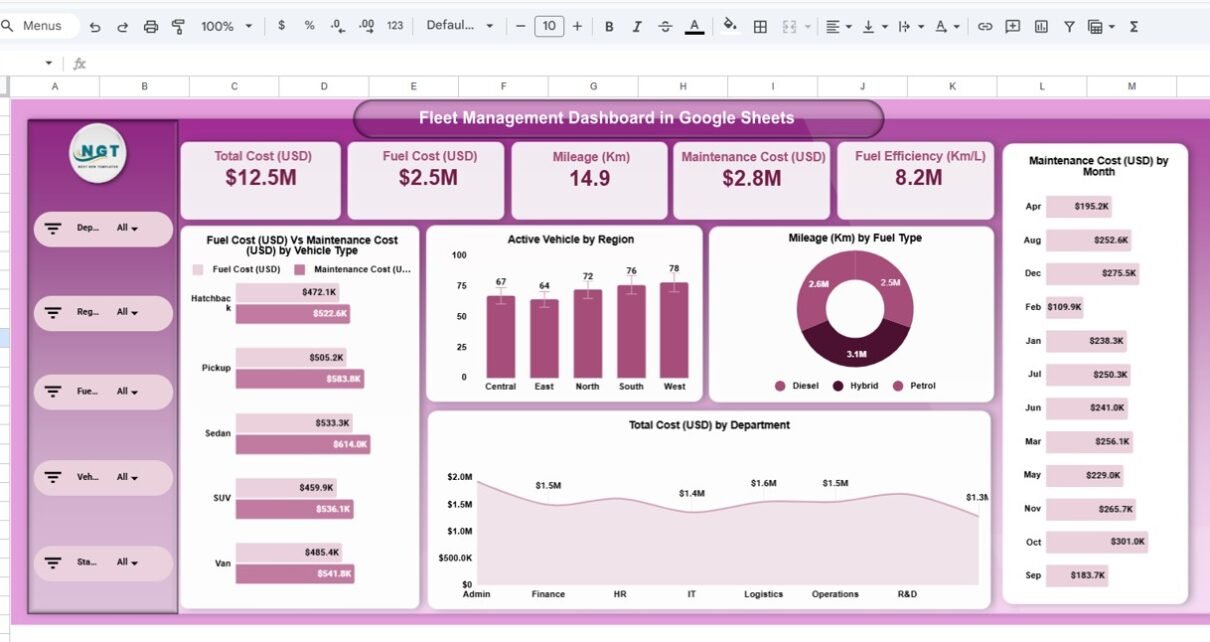Image resolution: width=1210 pixels, height=642 pixels.
Task: Click the font size input field
Action: click(x=548, y=26)
